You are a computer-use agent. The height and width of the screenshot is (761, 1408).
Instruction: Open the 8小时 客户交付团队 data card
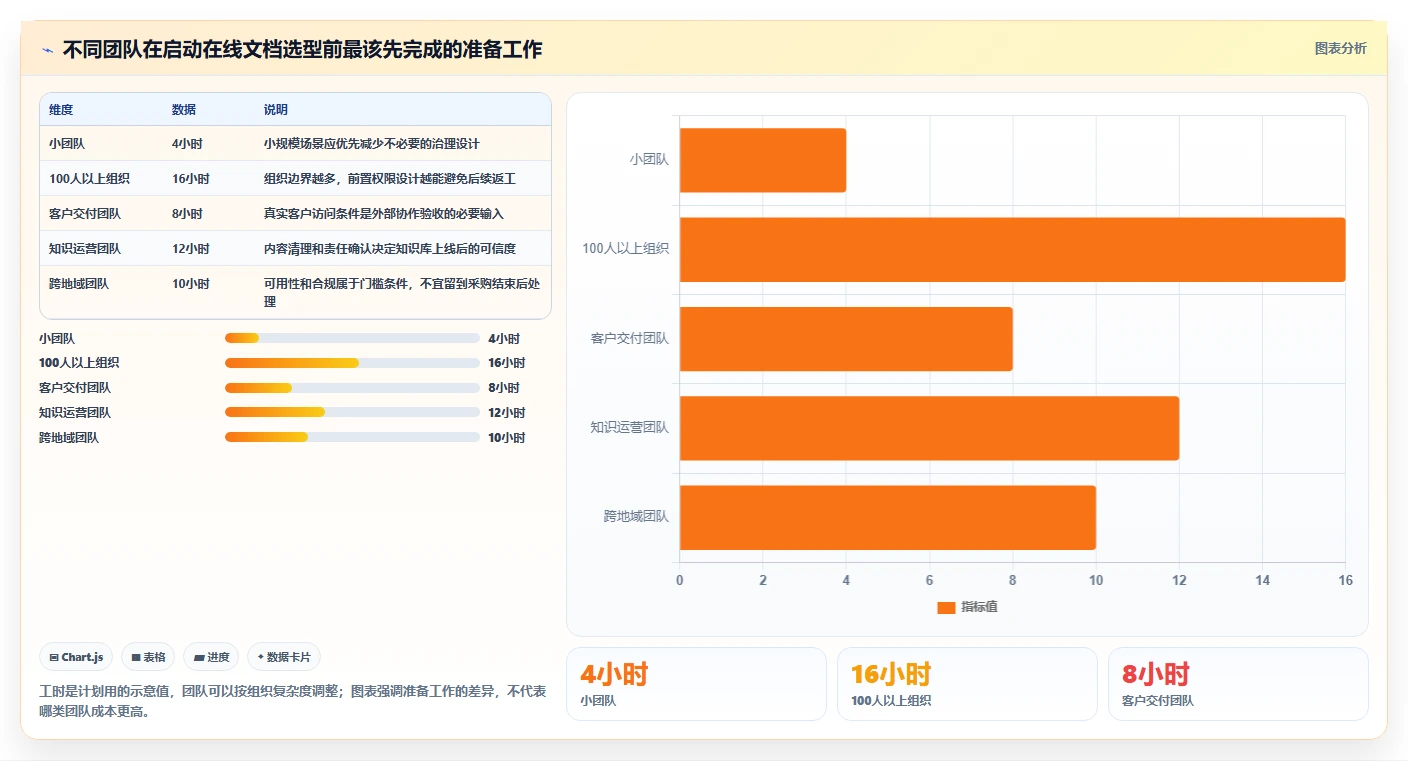click(x=1238, y=684)
